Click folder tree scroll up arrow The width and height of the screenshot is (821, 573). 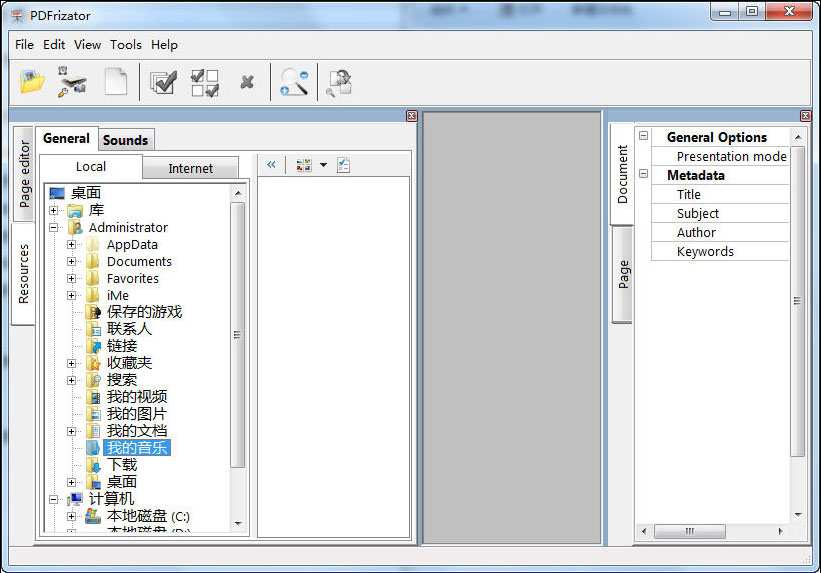click(x=238, y=193)
